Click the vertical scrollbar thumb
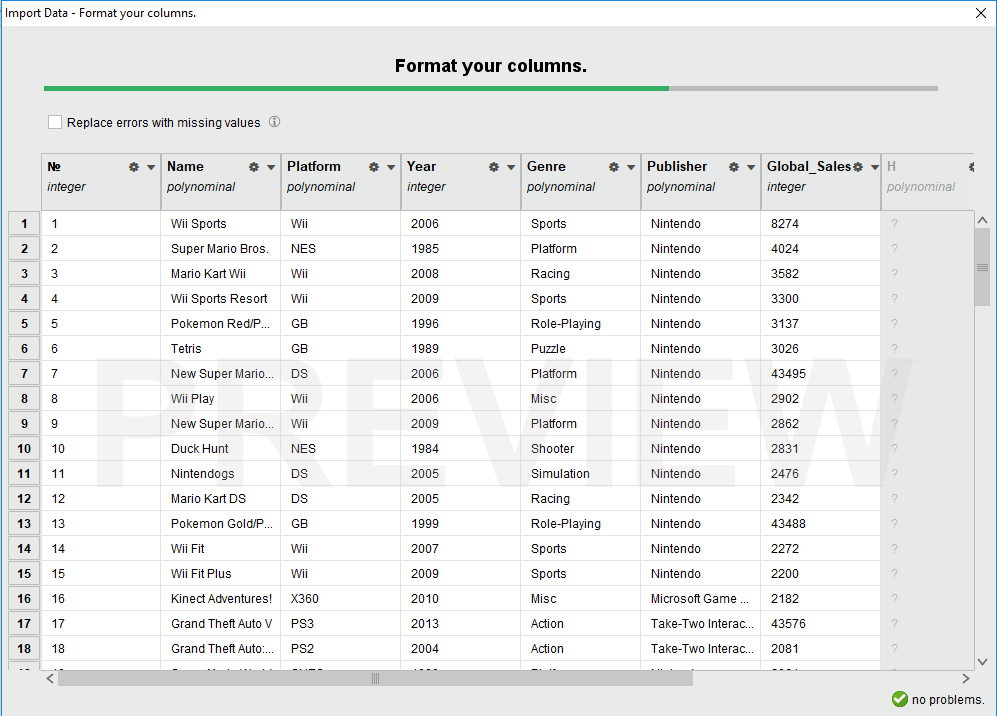This screenshot has height=716, width=997. pos(982,267)
